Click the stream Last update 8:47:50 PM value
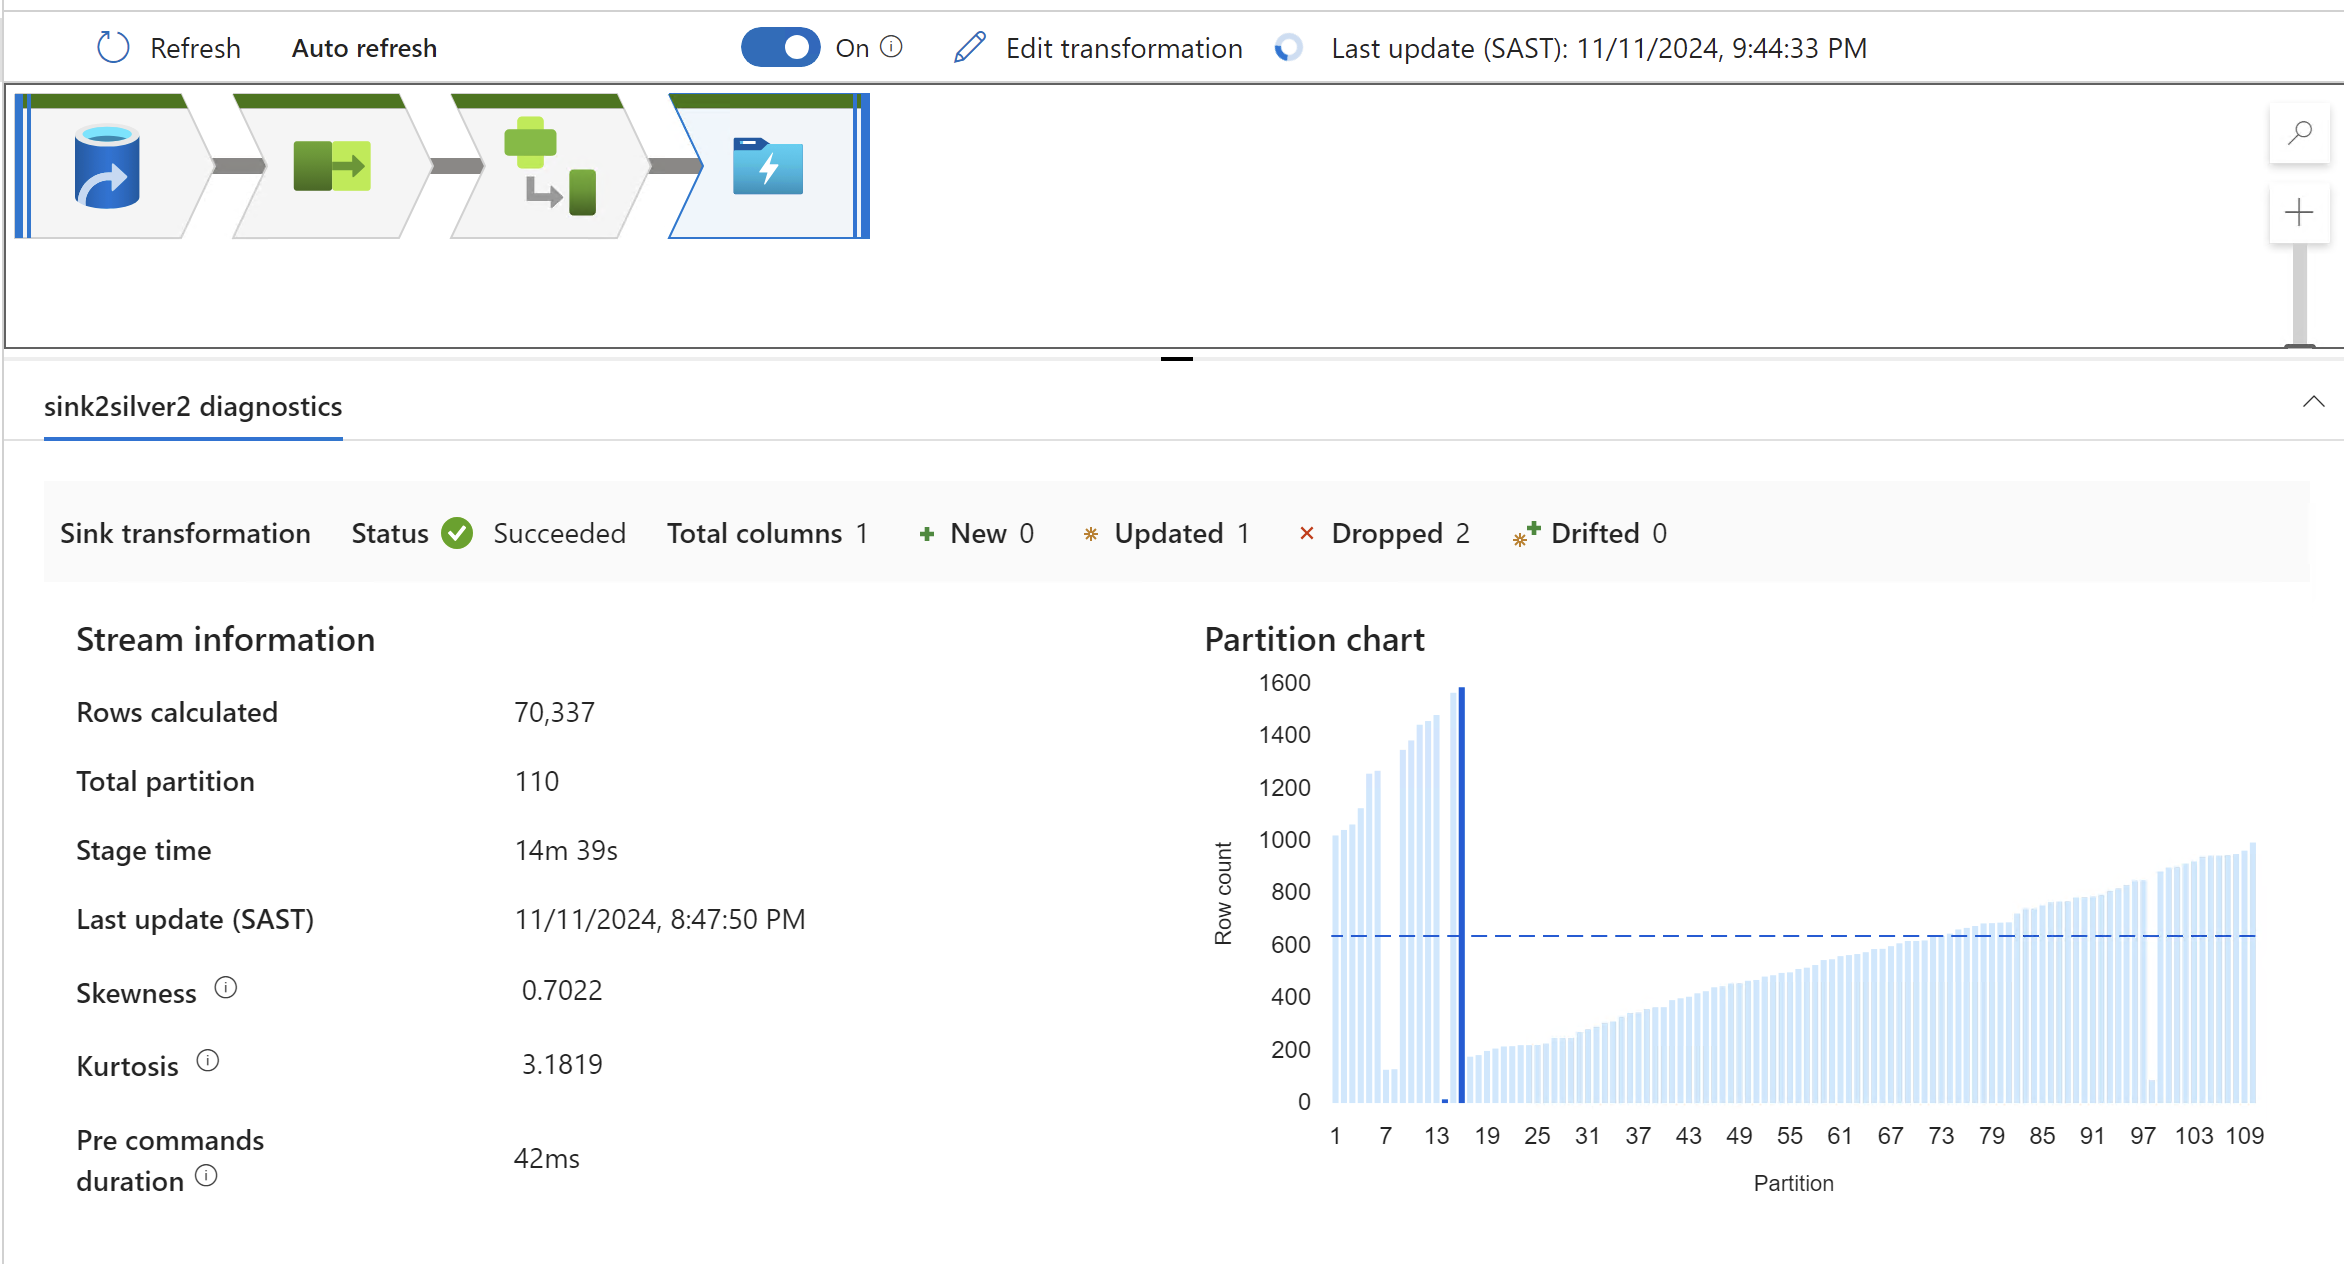The height and width of the screenshot is (1264, 2344). [660, 919]
